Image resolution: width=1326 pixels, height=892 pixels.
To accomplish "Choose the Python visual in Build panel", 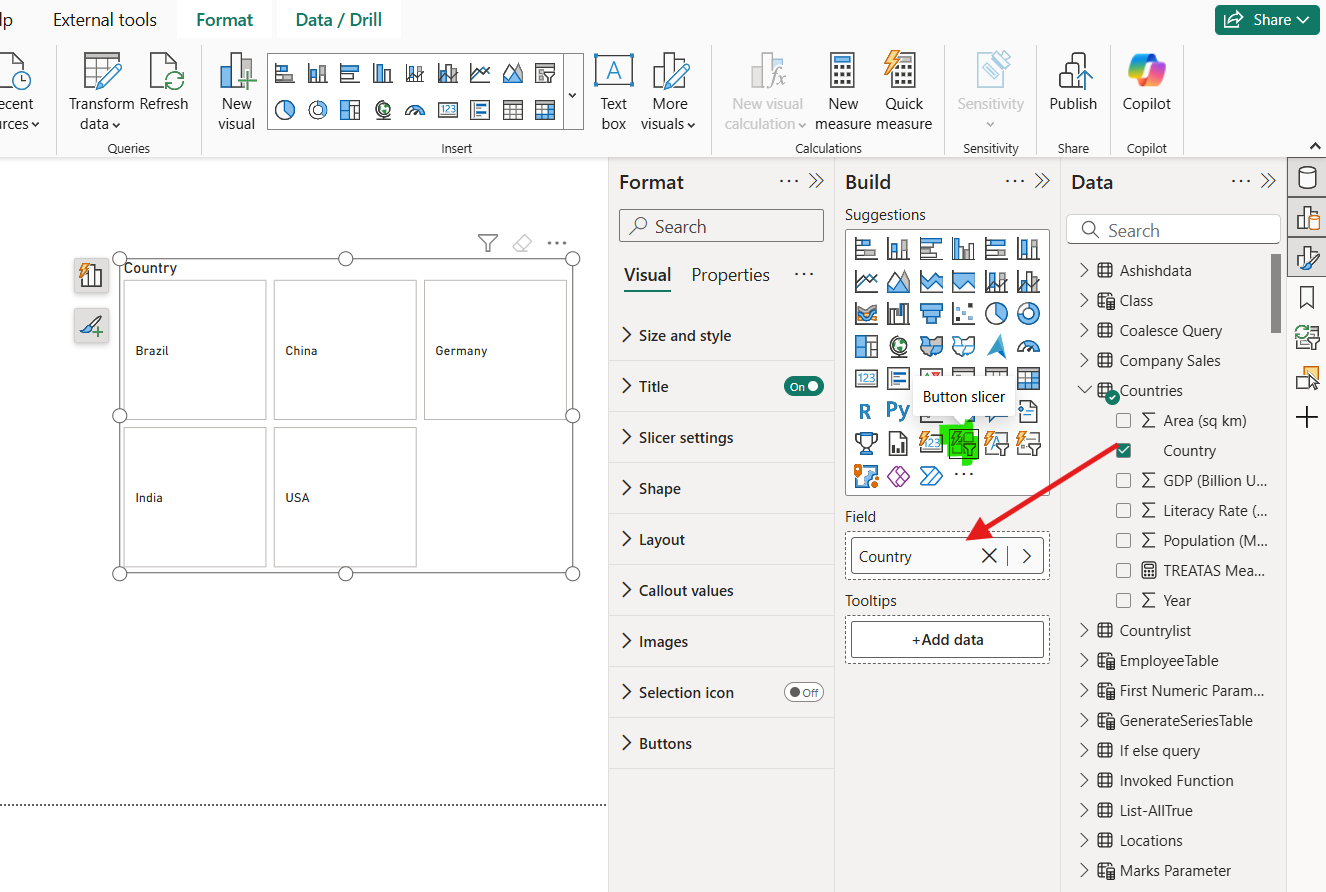I will click(x=898, y=410).
